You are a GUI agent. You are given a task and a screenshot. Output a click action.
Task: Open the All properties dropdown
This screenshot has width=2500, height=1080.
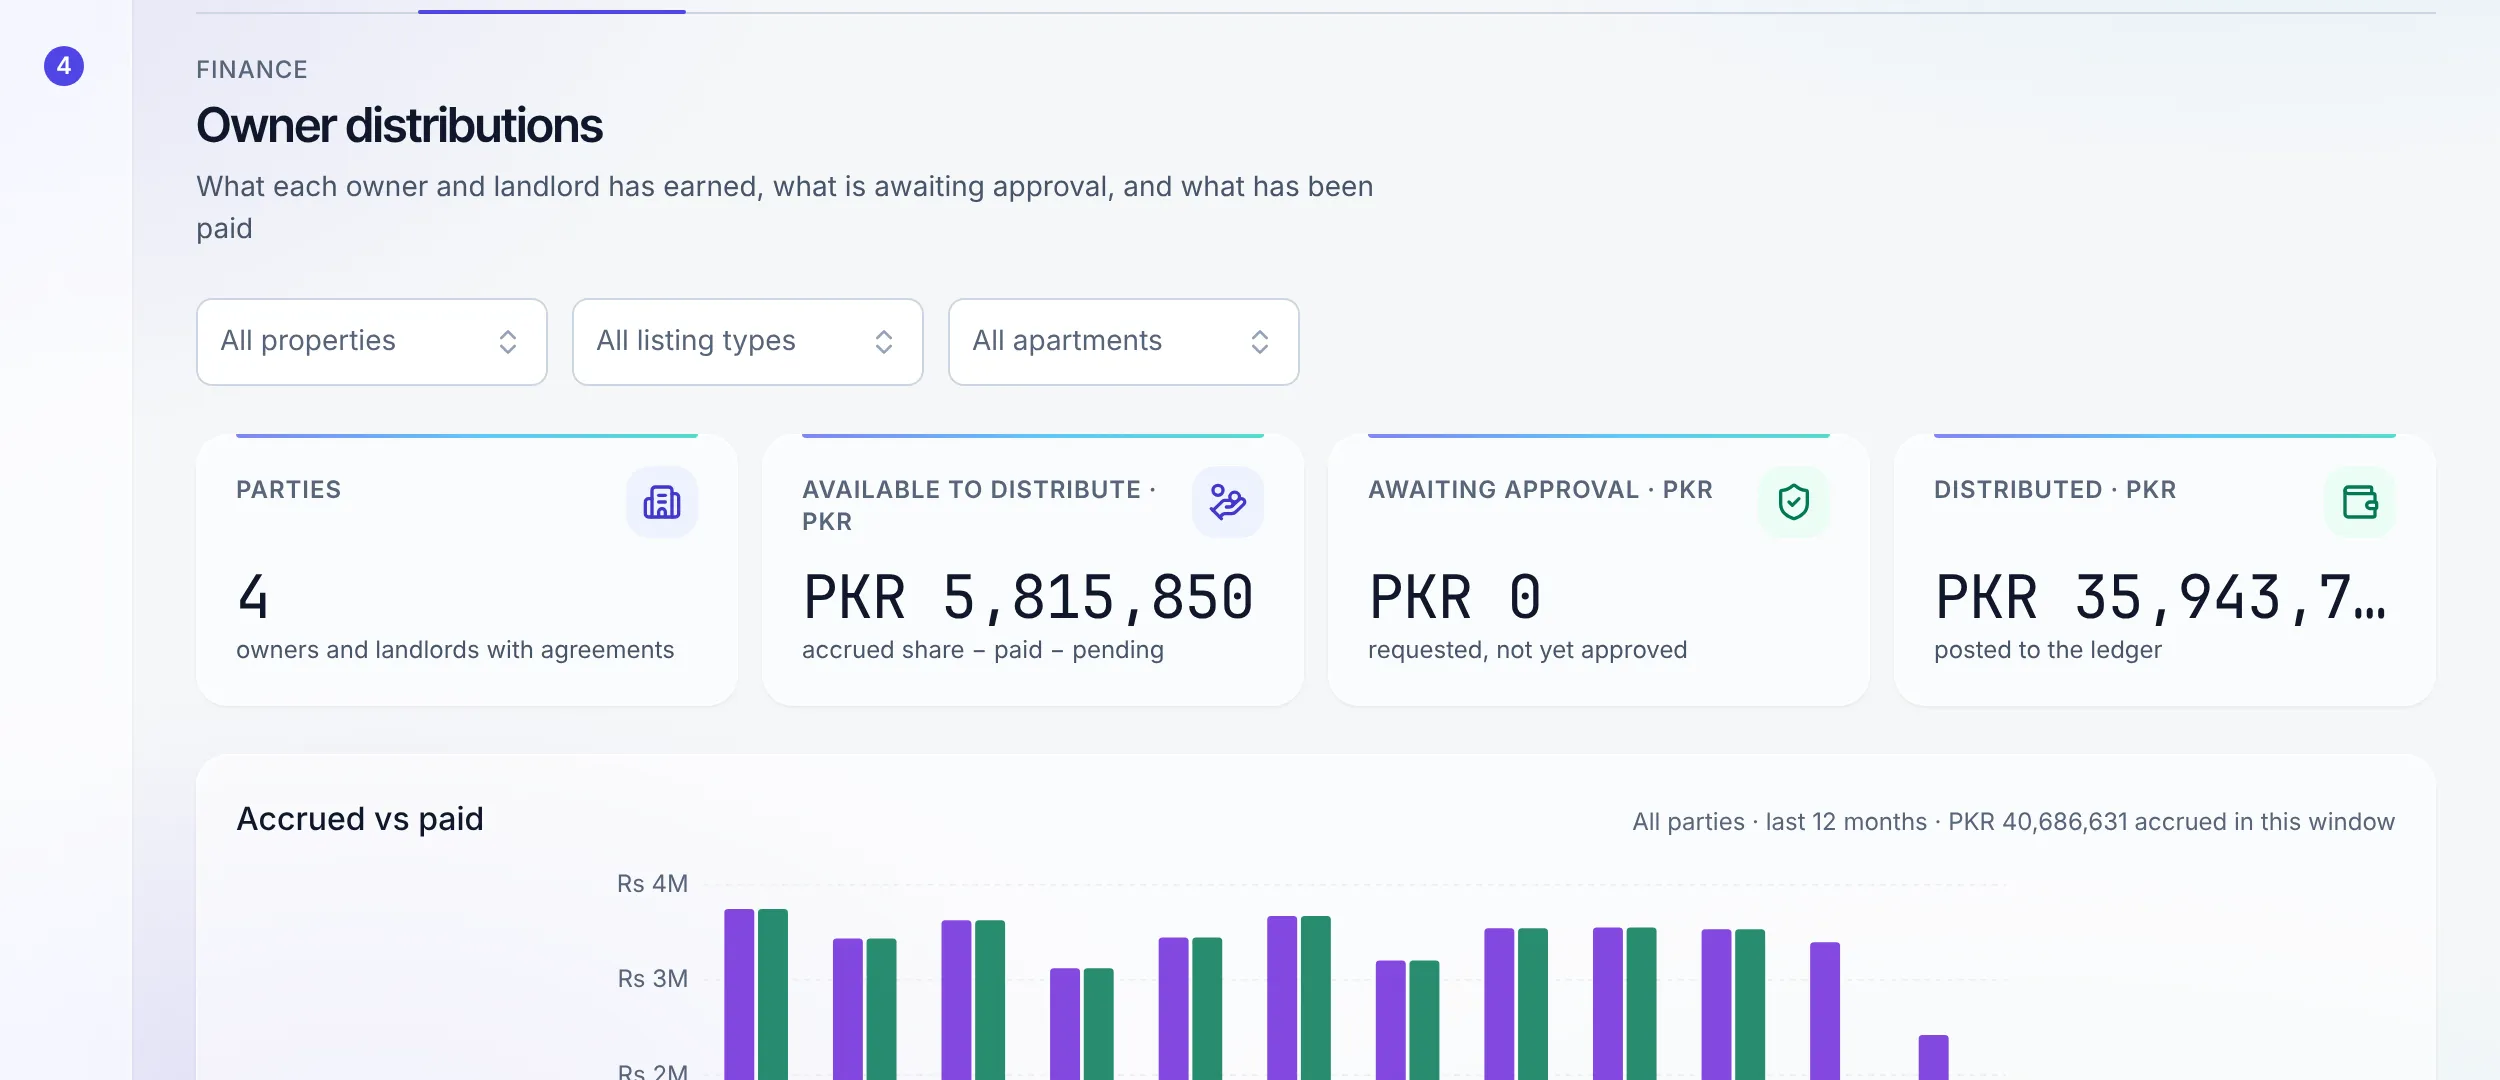coord(372,342)
